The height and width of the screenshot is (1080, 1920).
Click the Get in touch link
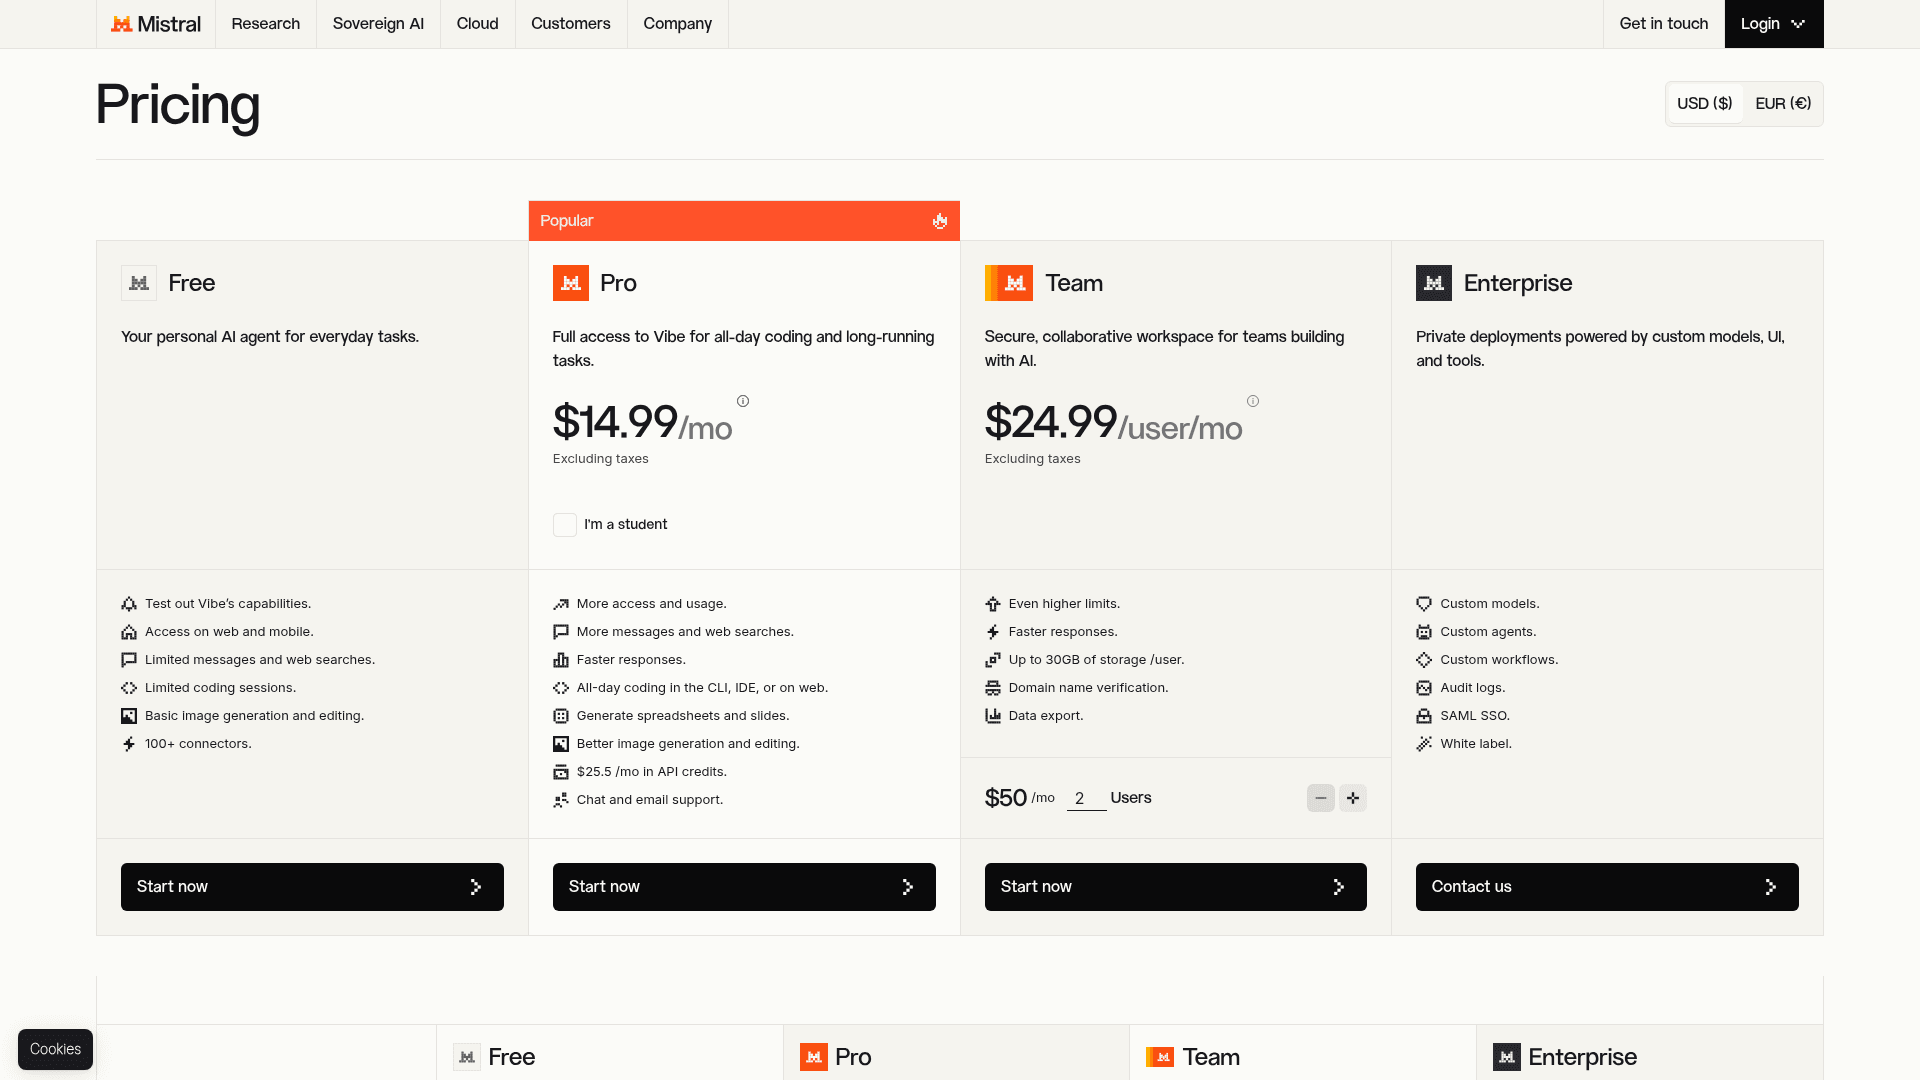point(1664,24)
